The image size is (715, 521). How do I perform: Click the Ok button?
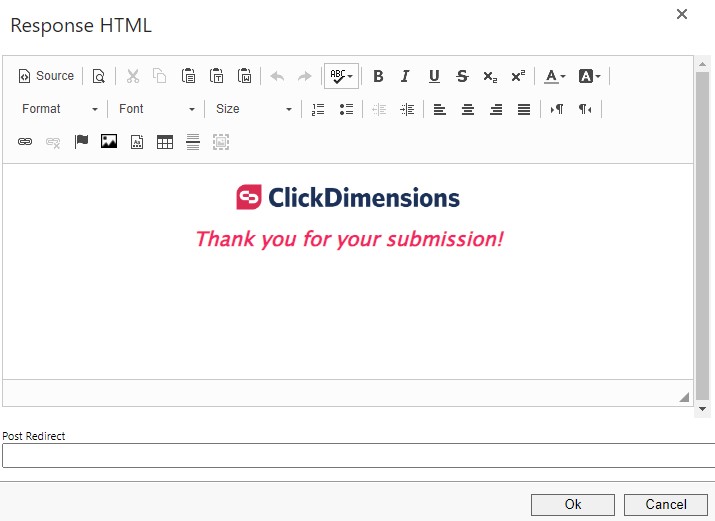click(573, 505)
